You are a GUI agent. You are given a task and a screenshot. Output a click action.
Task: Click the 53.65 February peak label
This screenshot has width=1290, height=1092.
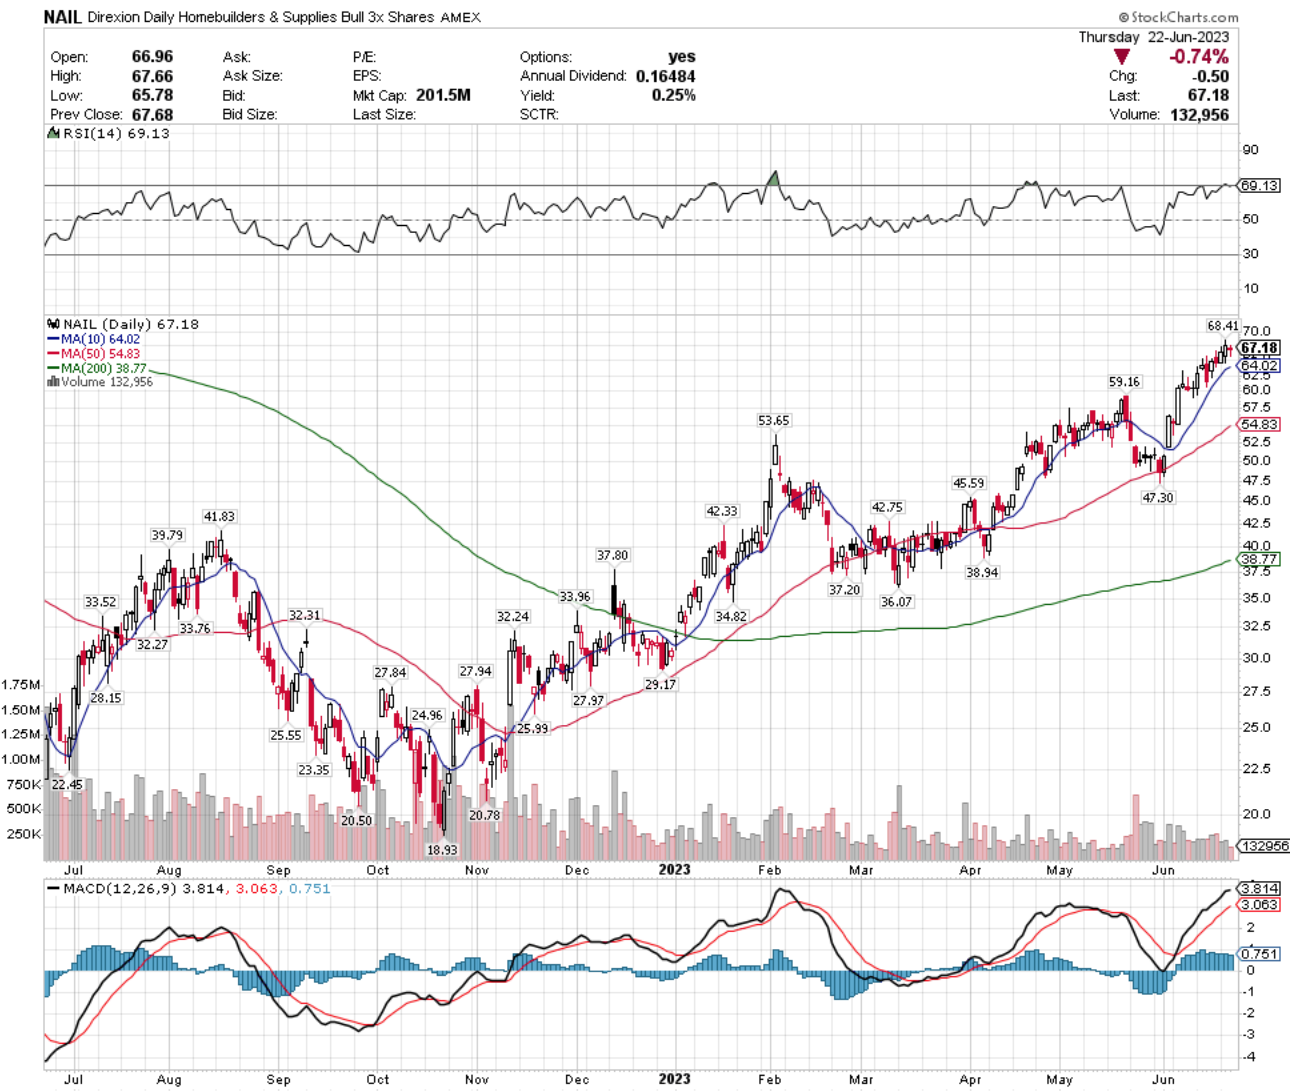point(774,421)
